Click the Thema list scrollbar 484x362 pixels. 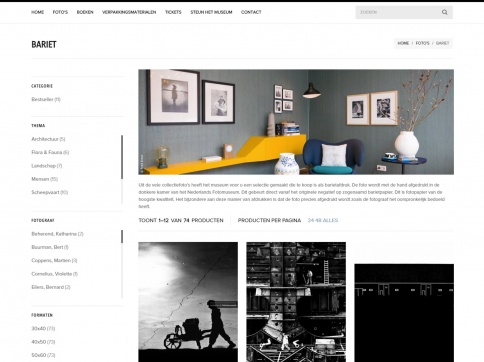122,157
